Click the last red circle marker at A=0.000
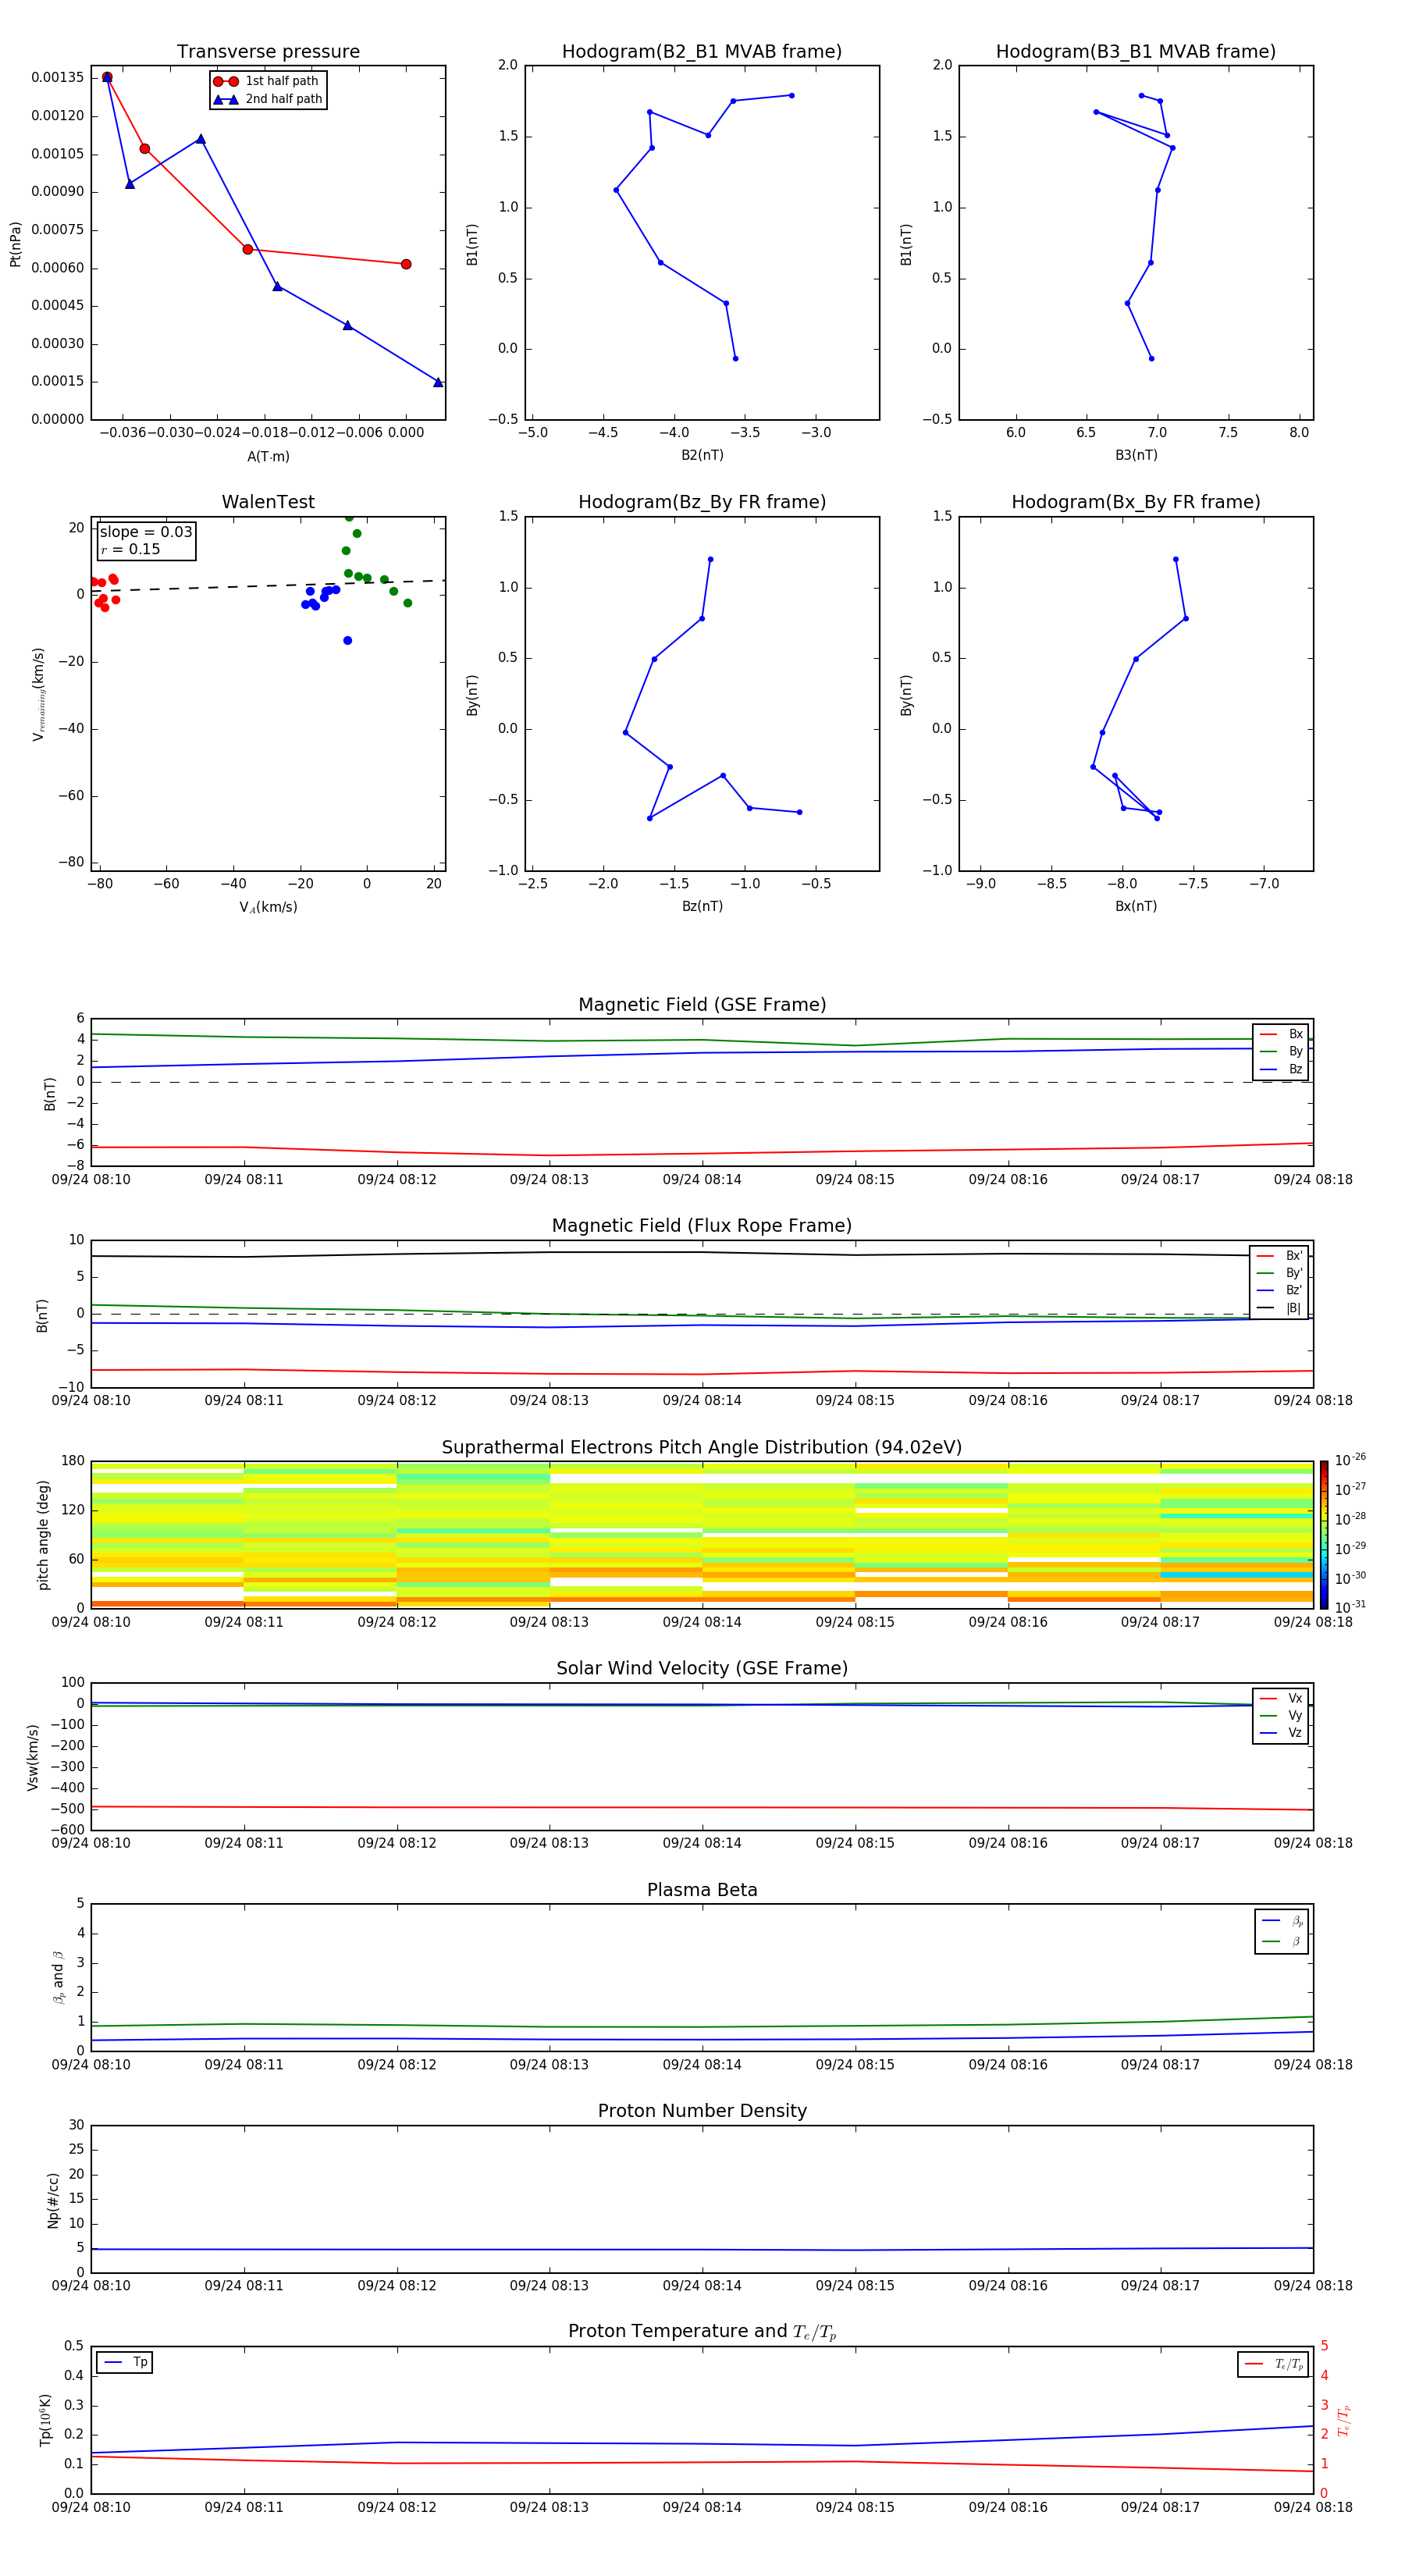 coord(406,264)
